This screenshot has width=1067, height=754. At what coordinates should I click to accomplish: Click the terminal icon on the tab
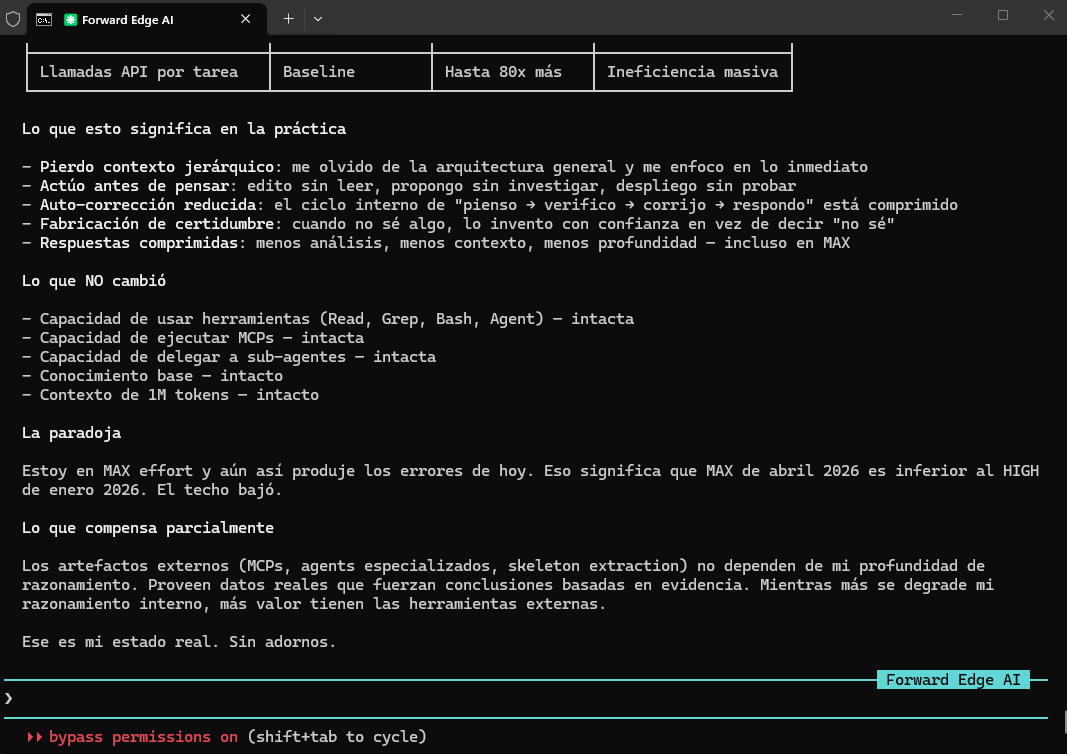pyautogui.click(x=44, y=20)
